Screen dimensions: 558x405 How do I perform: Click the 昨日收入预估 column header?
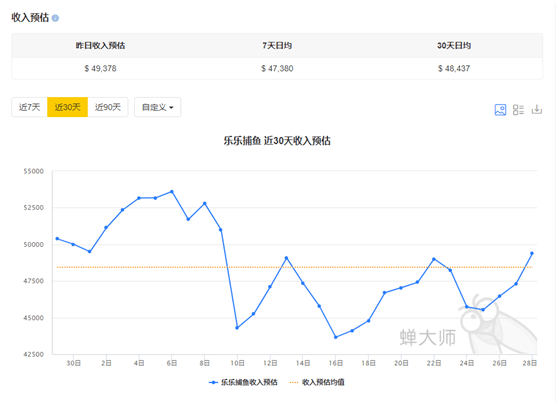(x=100, y=46)
